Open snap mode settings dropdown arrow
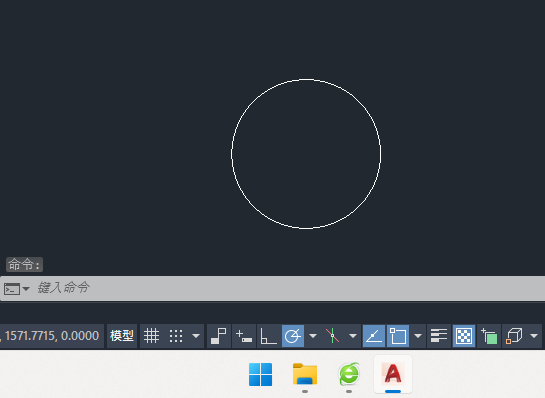Viewport: 545px width, 398px height. [x=196, y=336]
